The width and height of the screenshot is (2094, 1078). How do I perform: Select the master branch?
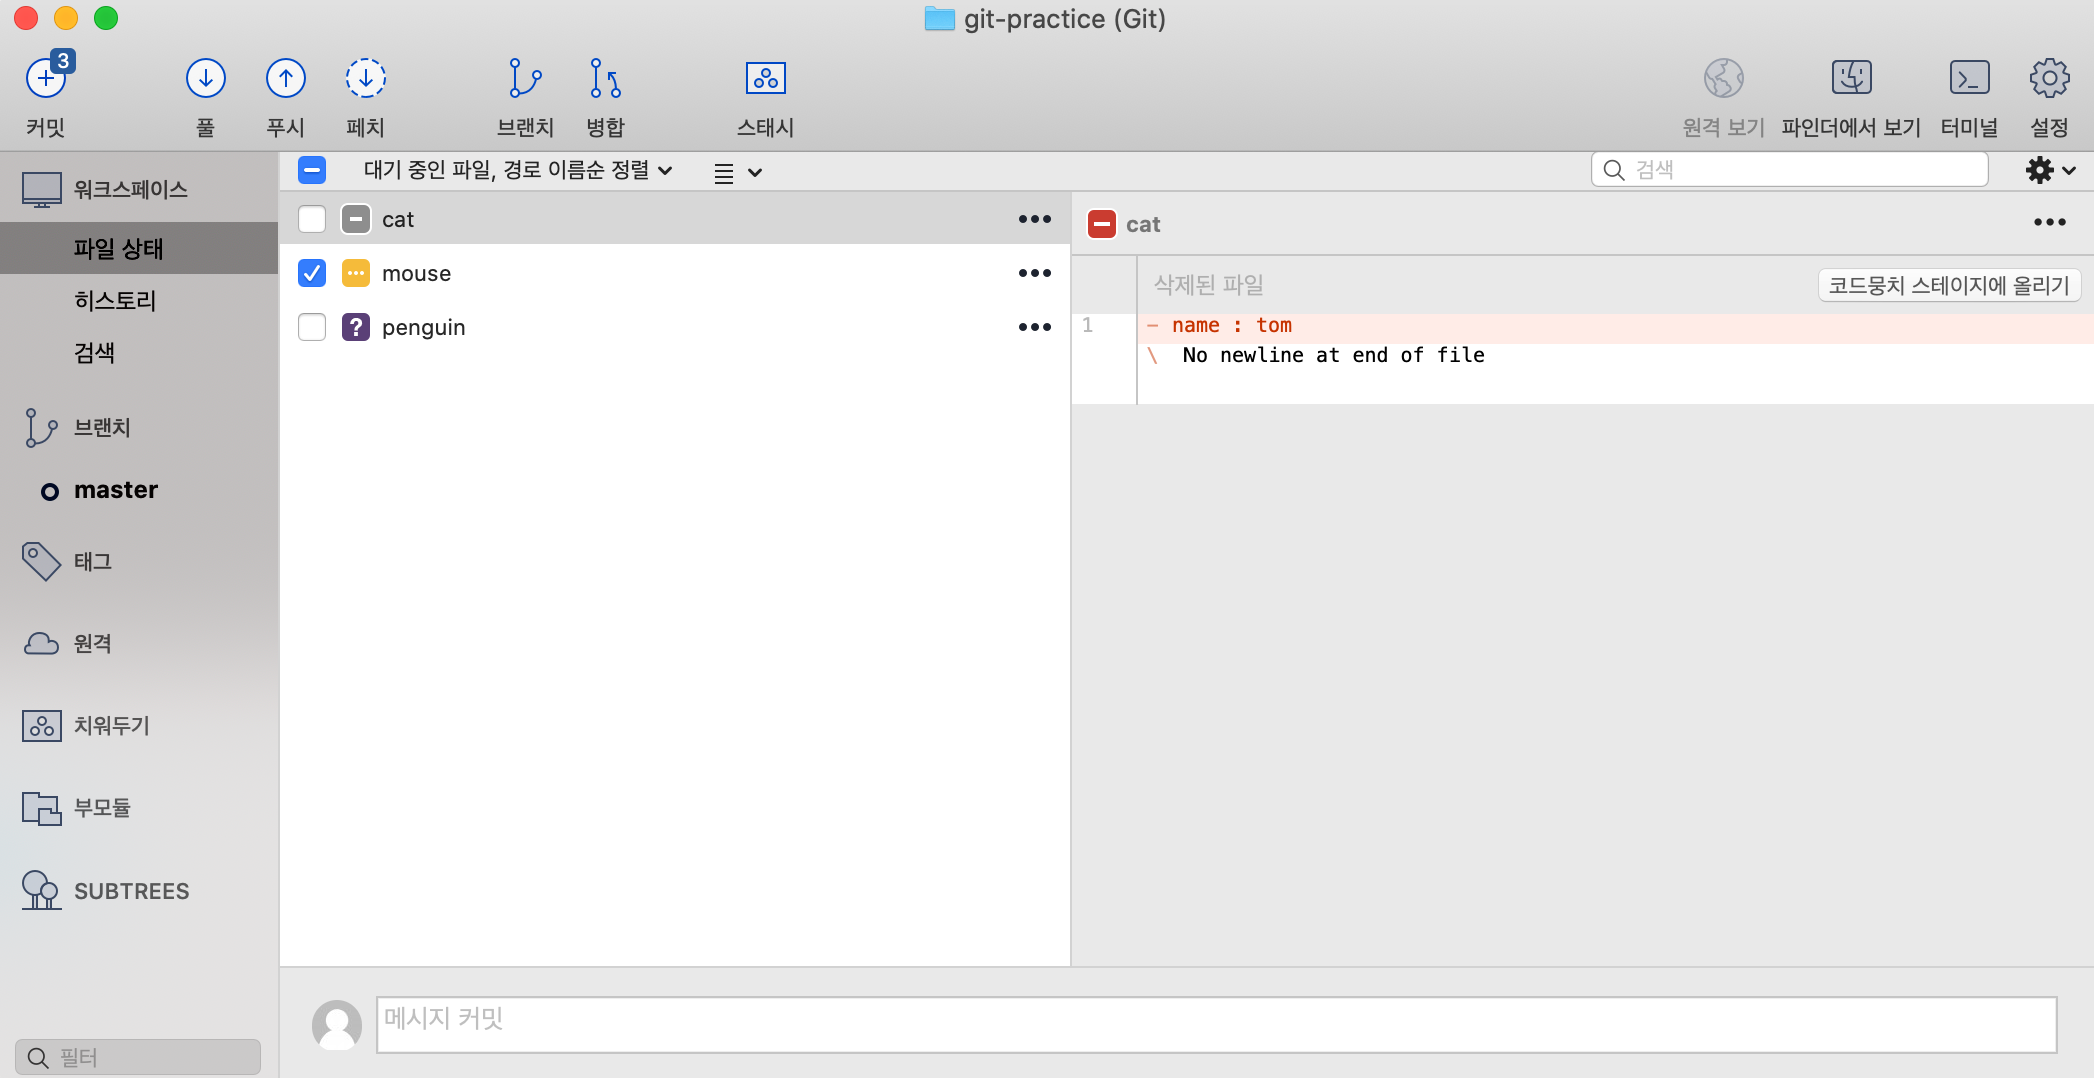click(116, 490)
